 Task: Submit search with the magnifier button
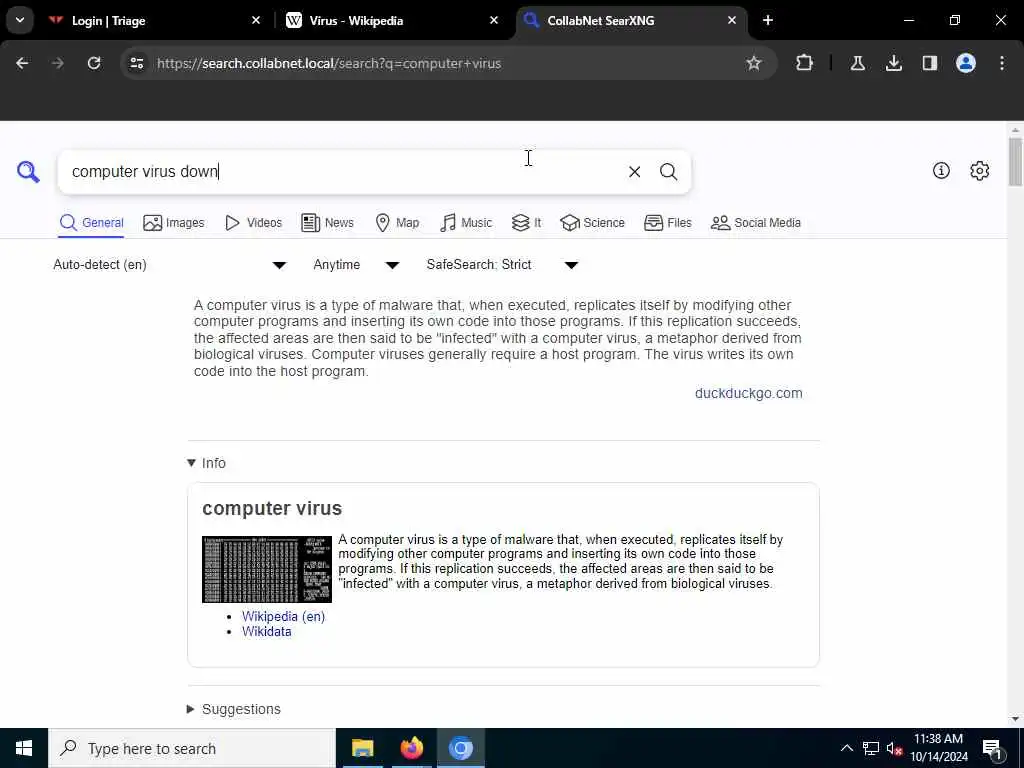click(668, 172)
